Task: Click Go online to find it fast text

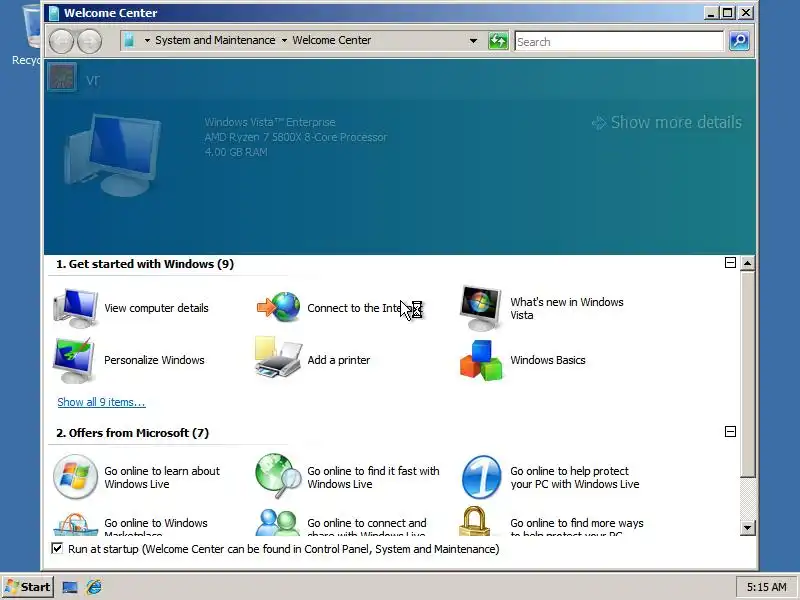Action: pos(373,478)
